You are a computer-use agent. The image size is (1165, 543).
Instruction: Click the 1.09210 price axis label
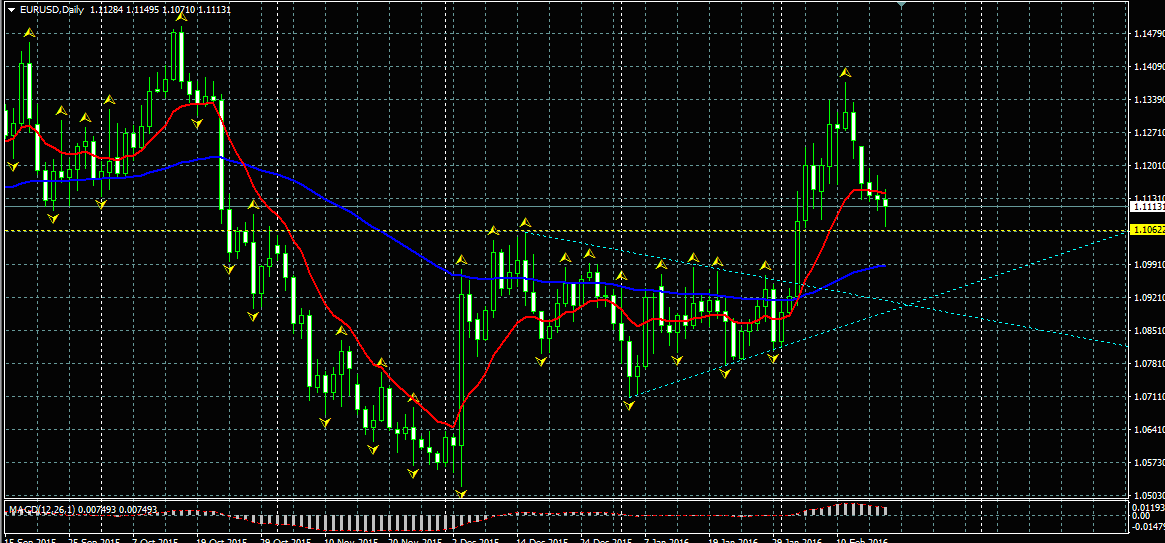click(1147, 298)
